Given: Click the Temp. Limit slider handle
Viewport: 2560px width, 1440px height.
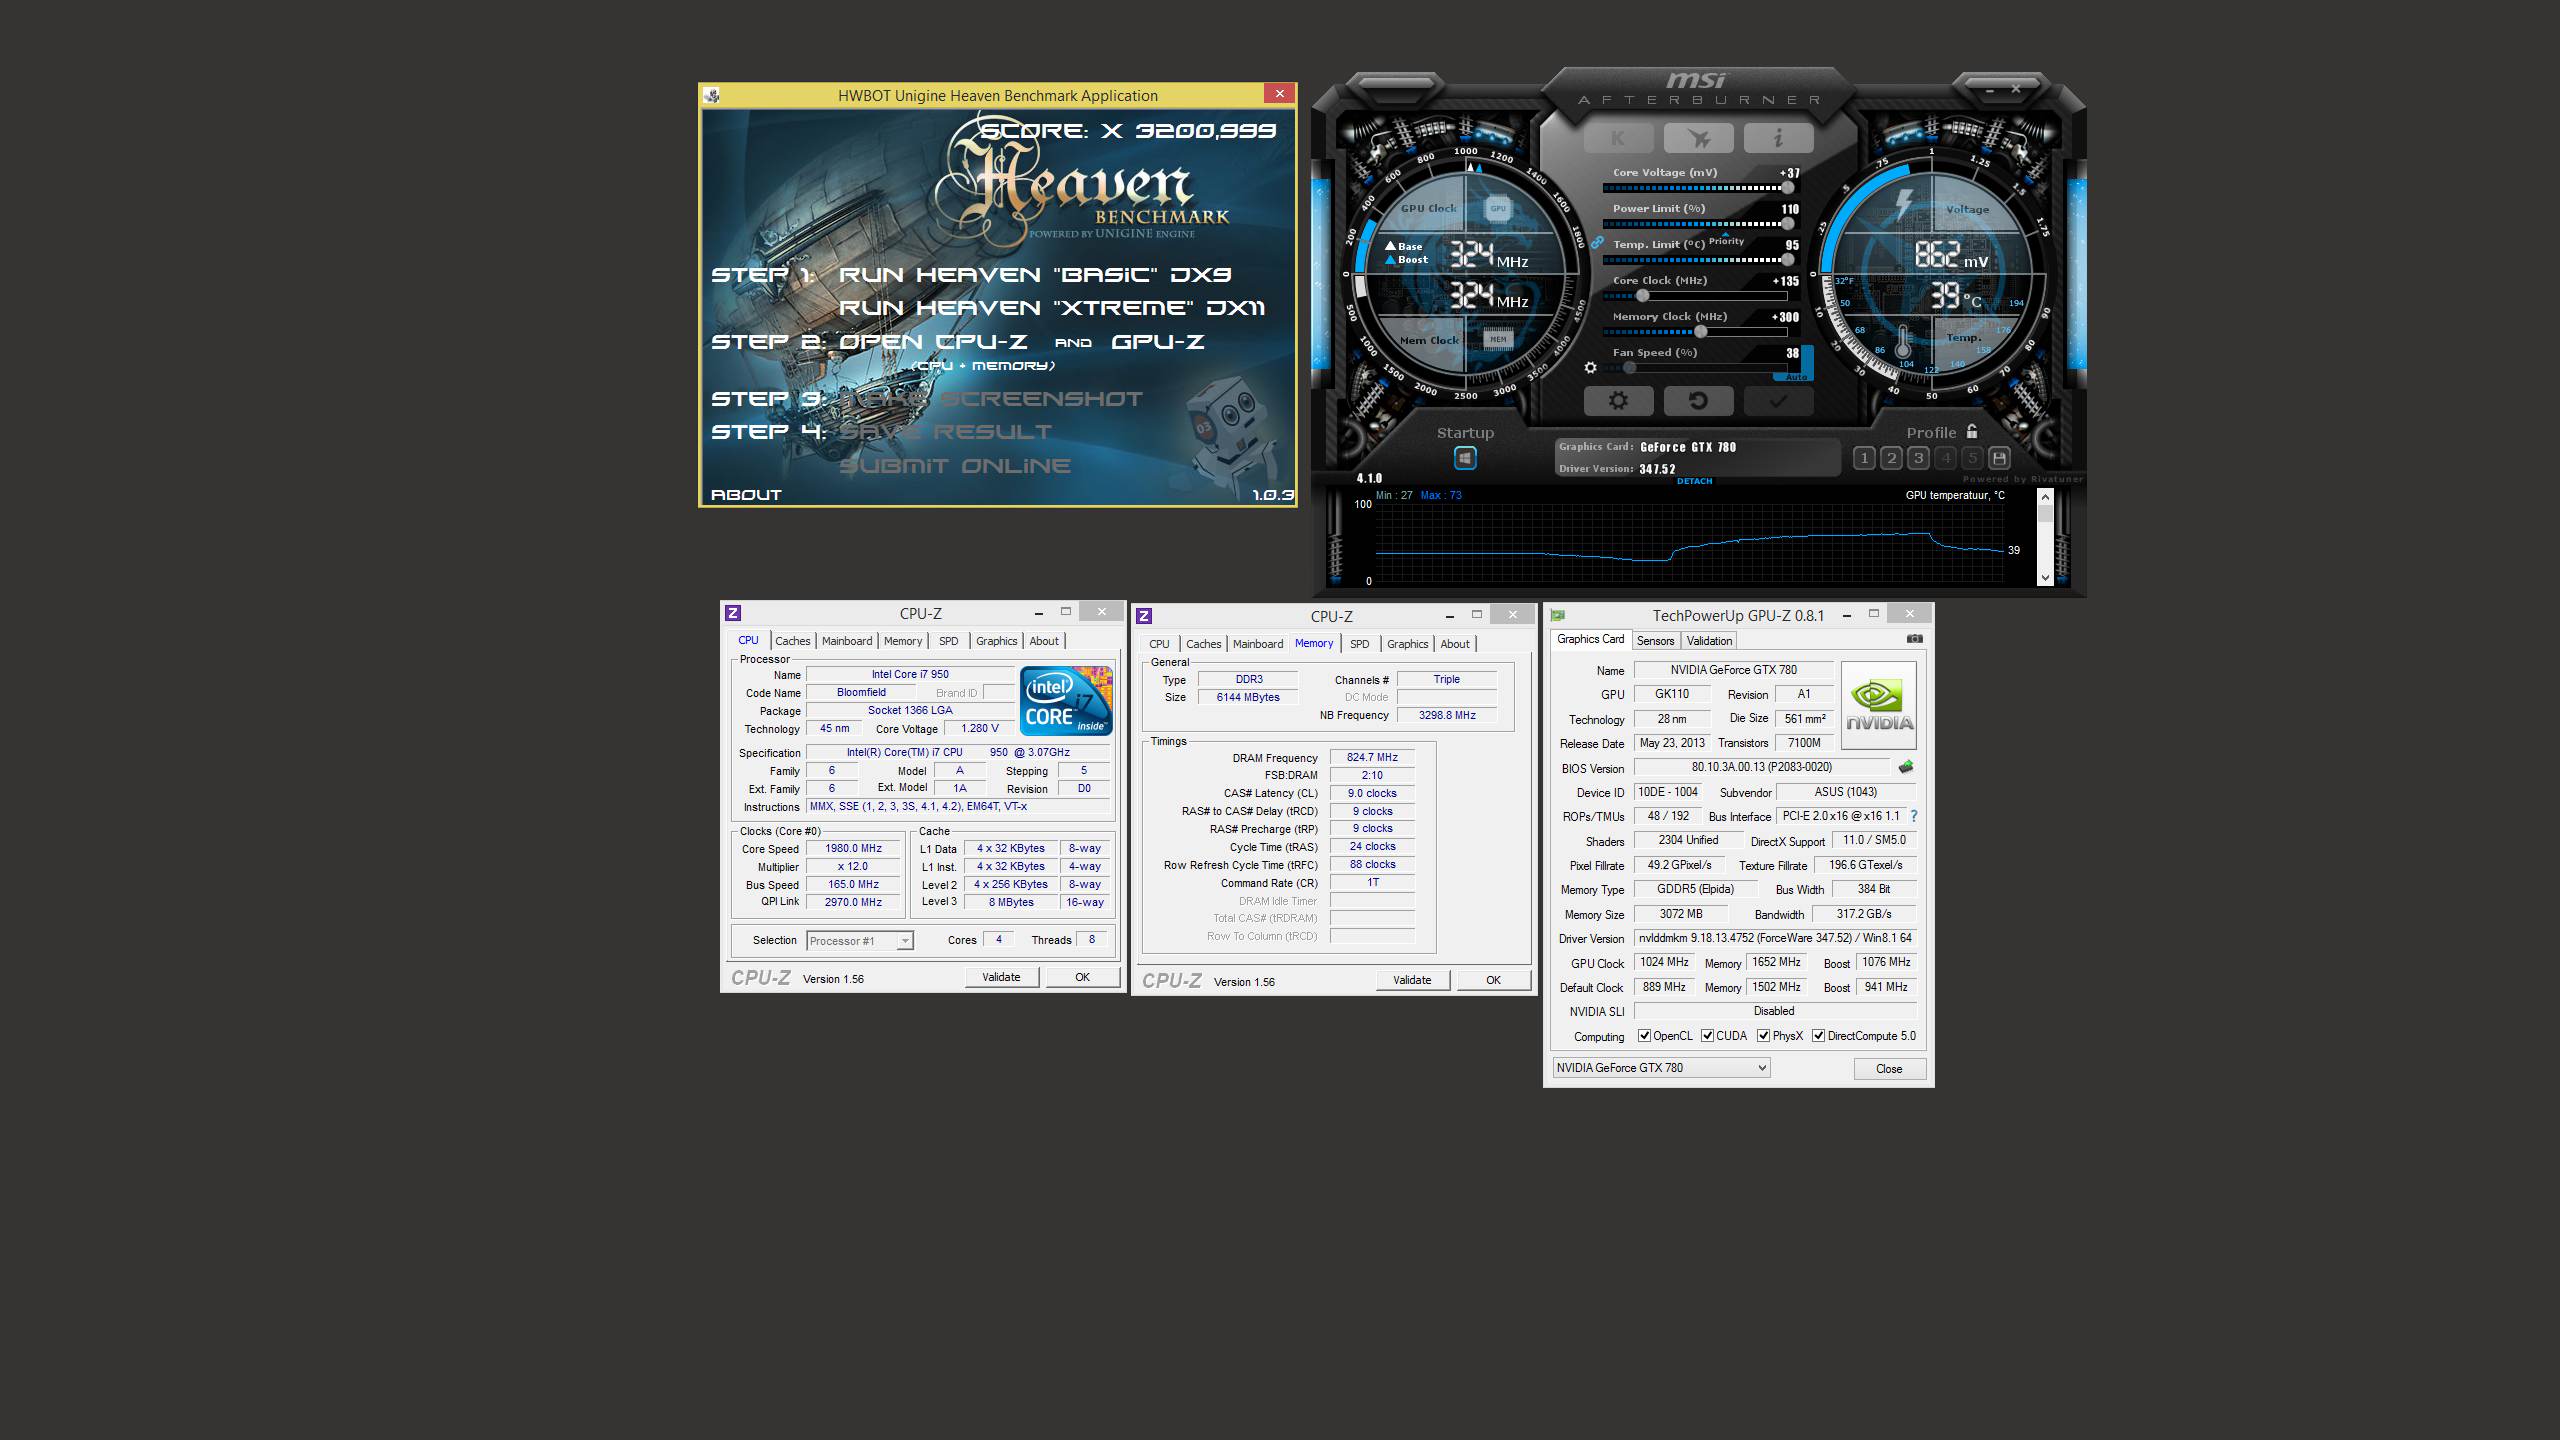Looking at the screenshot, I should pyautogui.click(x=1787, y=259).
